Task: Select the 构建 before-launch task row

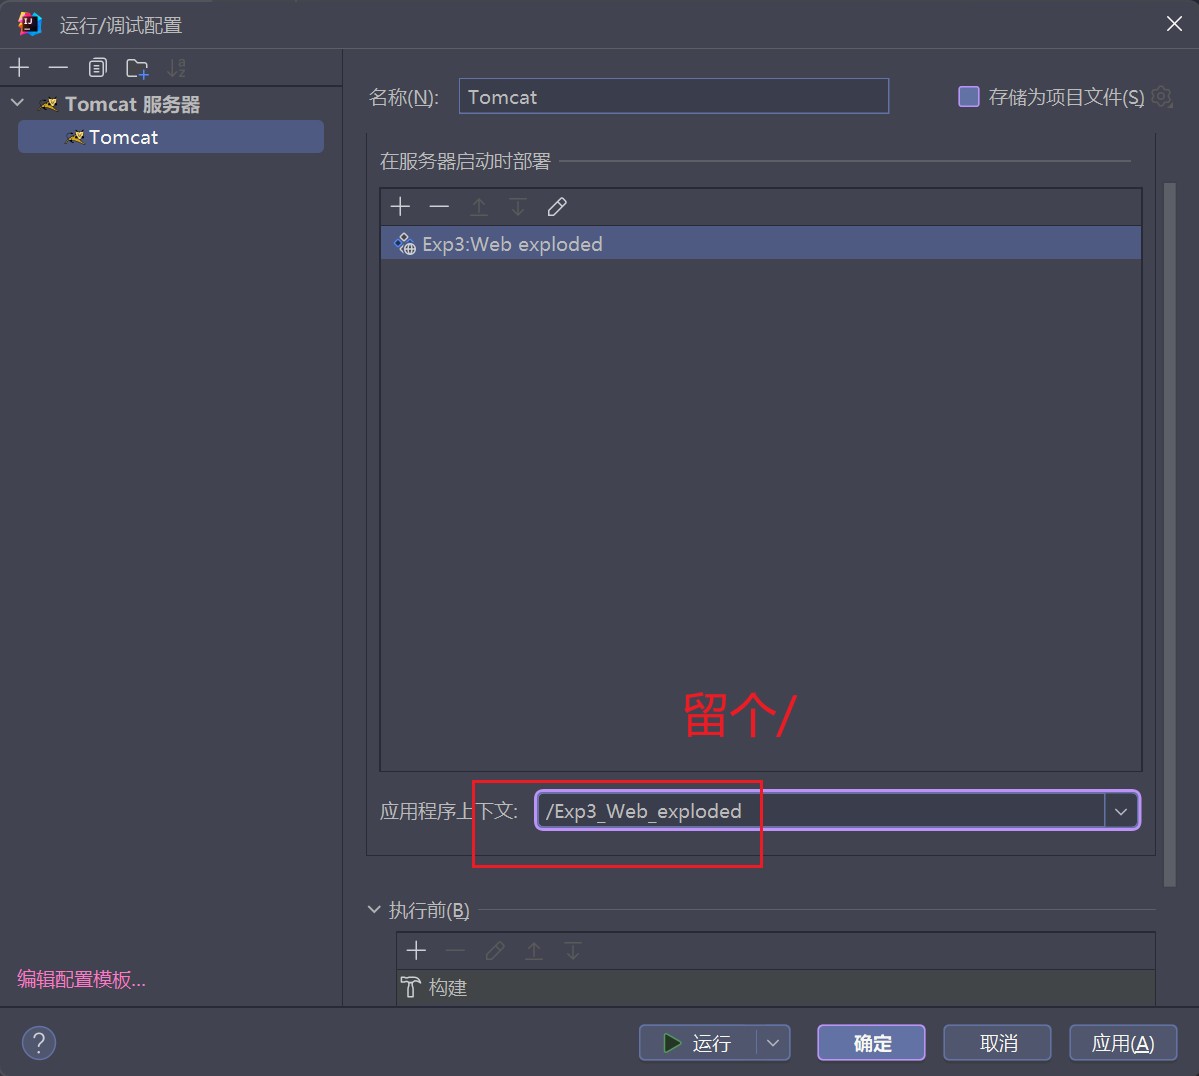Action: [x=775, y=987]
